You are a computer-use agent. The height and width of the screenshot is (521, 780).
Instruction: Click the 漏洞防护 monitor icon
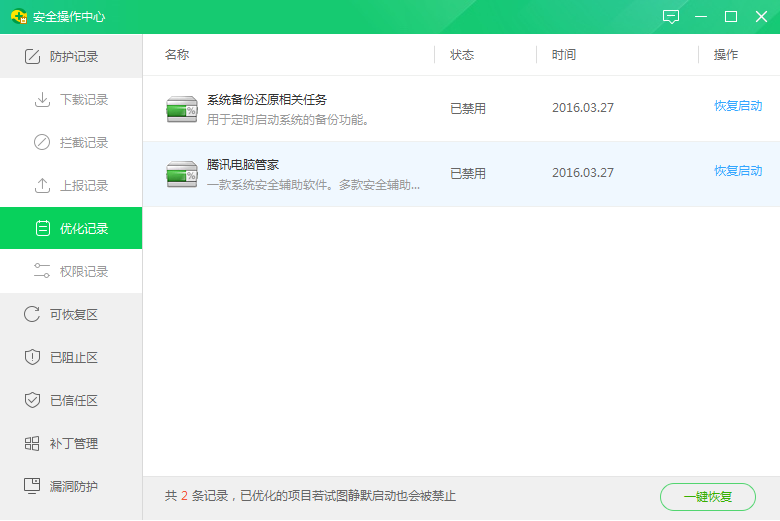point(32,486)
